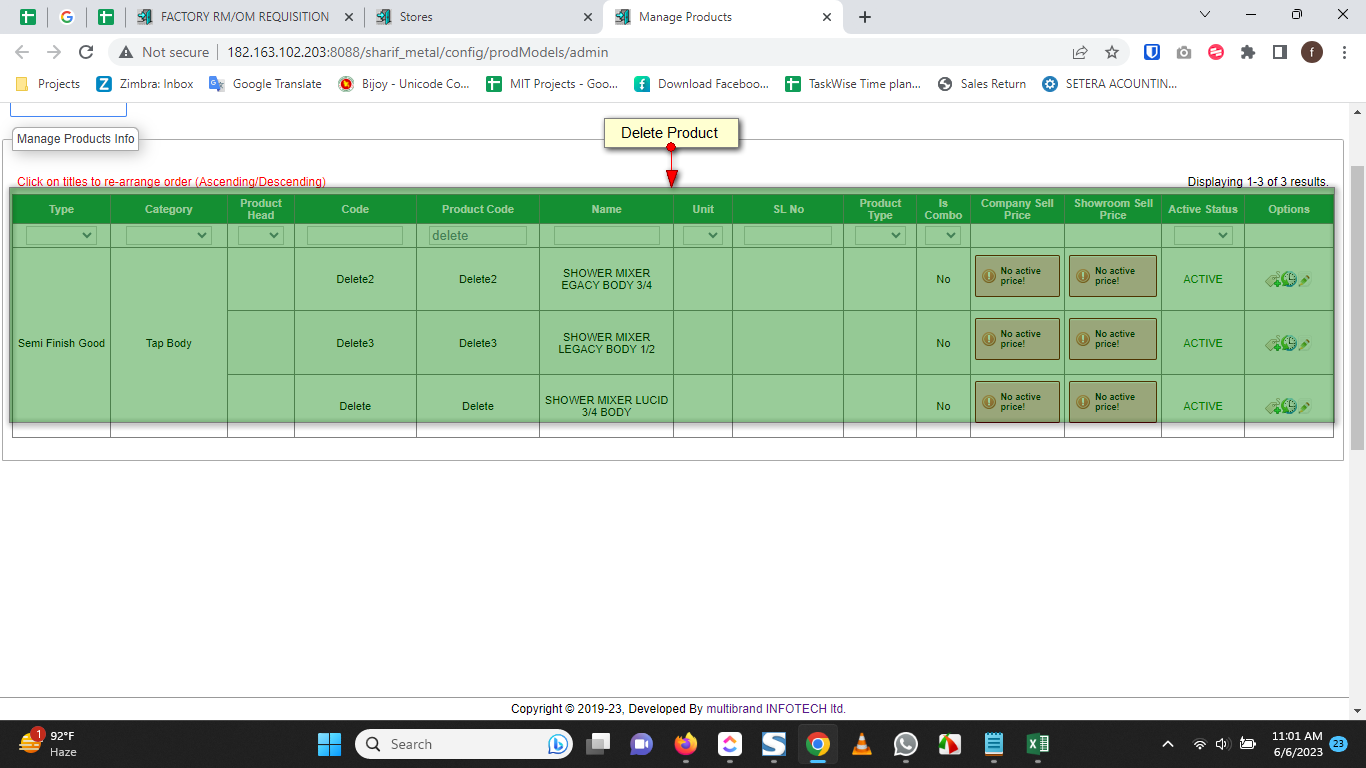This screenshot has height=768, width=1366.
Task: Launch VLC media player from the taskbar
Action: [861, 744]
